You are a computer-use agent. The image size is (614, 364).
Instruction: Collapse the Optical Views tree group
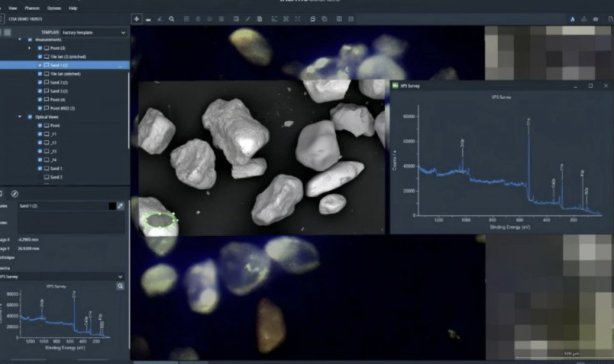[20, 117]
